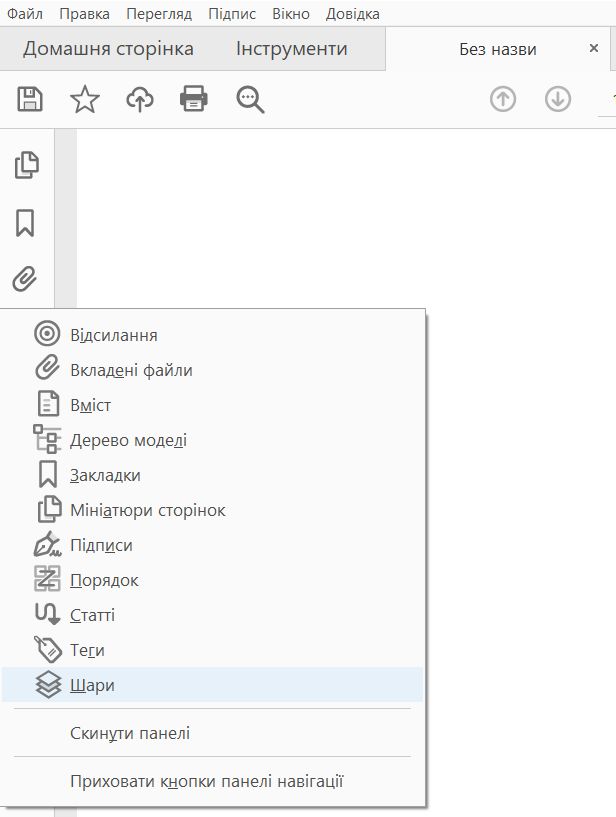The width and height of the screenshot is (616, 817).
Task: Switch to Інструменти tab
Action: pyautogui.click(x=292, y=49)
